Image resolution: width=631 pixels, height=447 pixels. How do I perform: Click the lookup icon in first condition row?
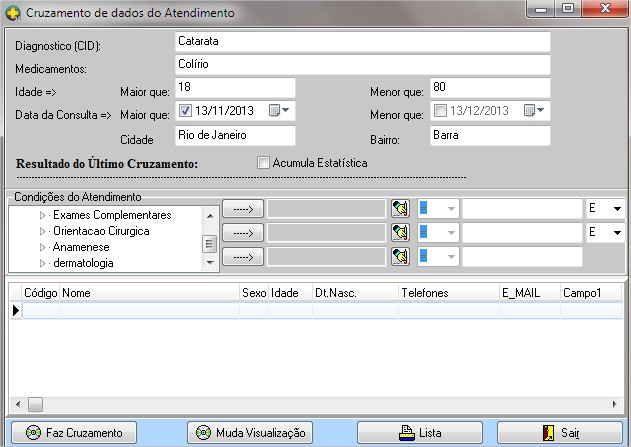coord(401,208)
